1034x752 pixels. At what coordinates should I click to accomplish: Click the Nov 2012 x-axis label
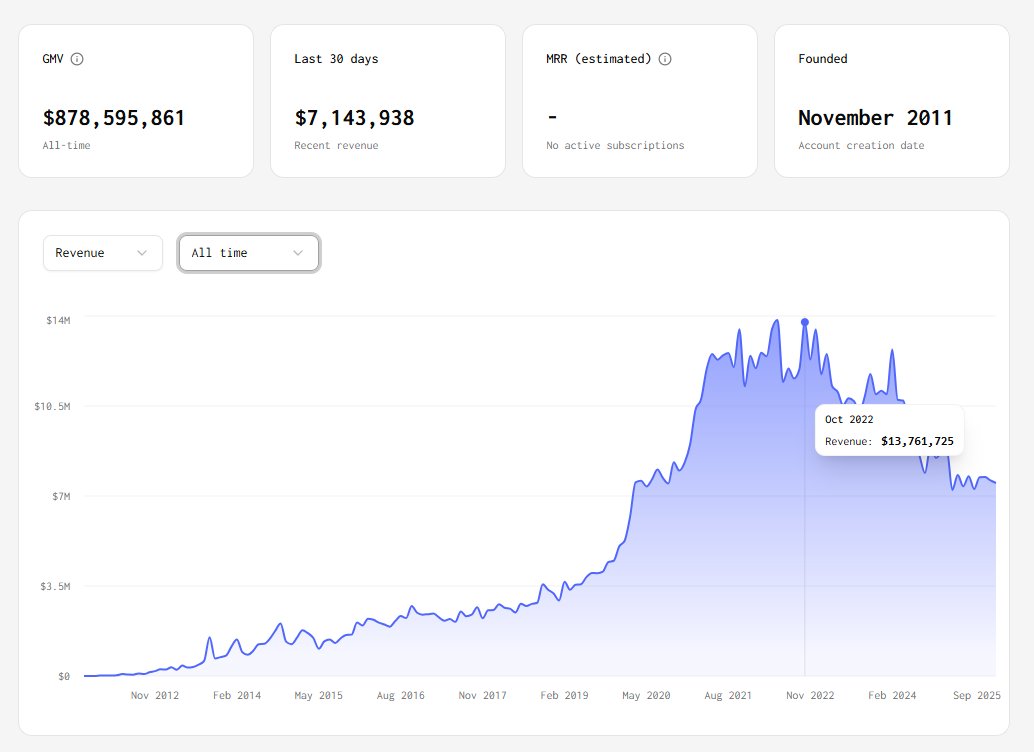[155, 695]
